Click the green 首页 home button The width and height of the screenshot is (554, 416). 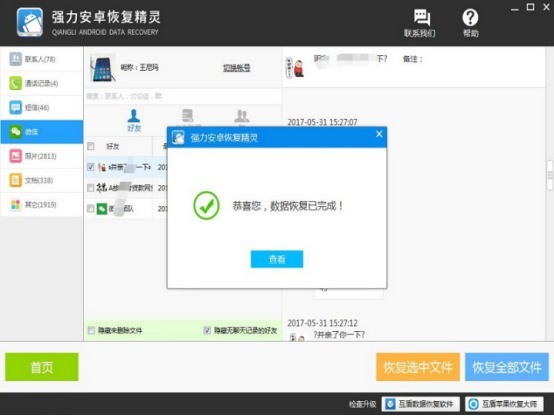tap(42, 367)
